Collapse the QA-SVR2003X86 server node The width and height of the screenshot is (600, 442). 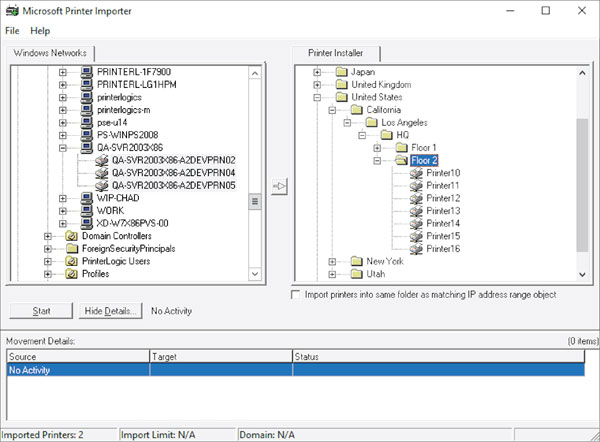pyautogui.click(x=62, y=147)
